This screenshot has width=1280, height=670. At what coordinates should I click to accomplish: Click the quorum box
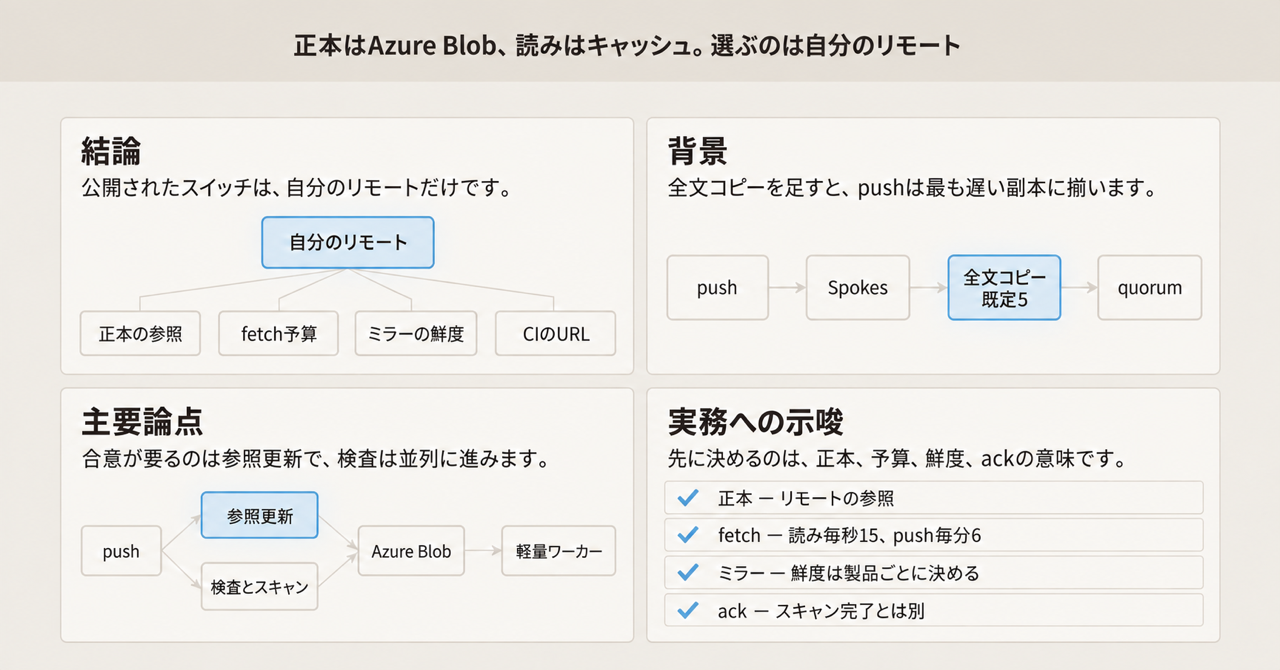(x=1150, y=288)
